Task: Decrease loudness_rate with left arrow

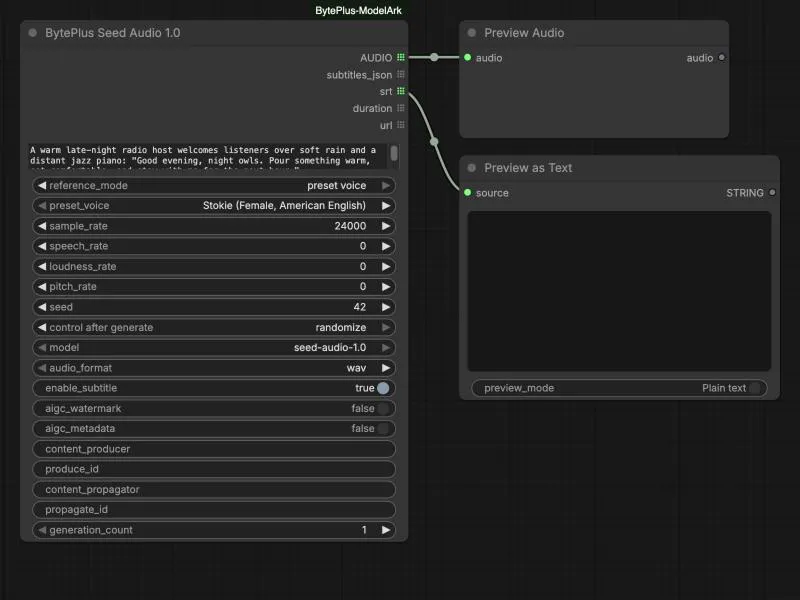Action: 42,266
